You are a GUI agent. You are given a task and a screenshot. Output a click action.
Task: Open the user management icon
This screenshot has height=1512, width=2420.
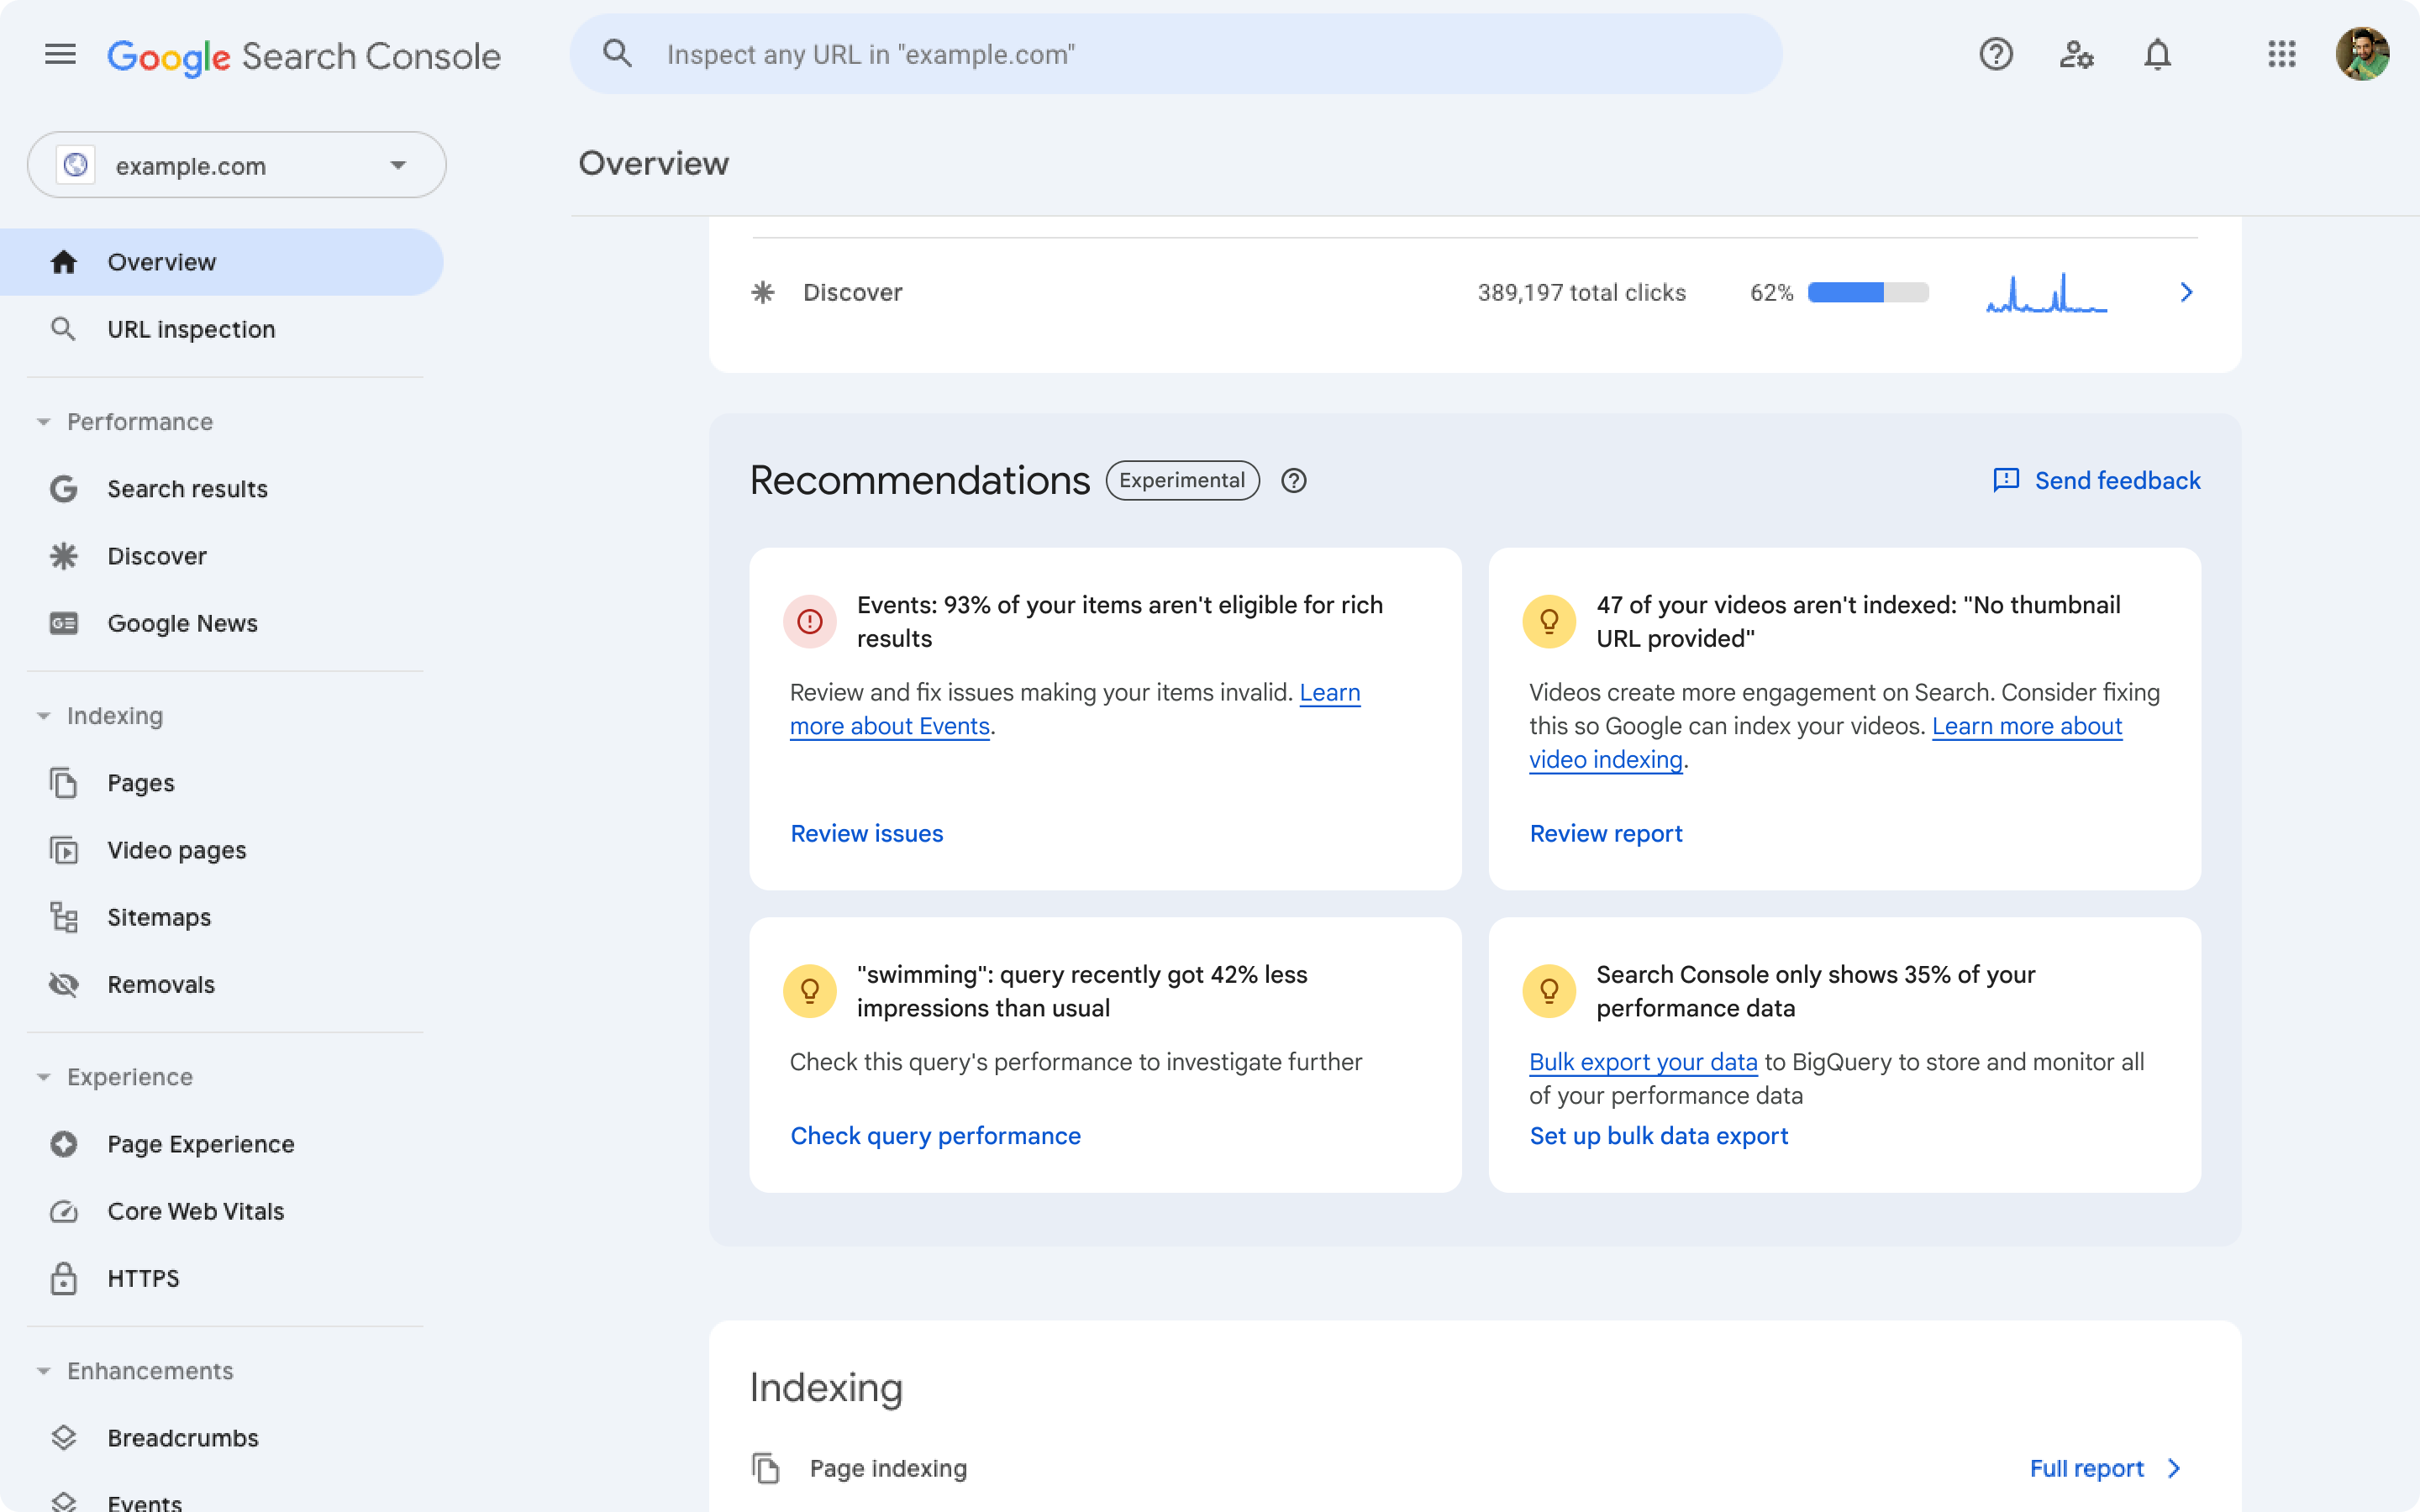[2077, 54]
